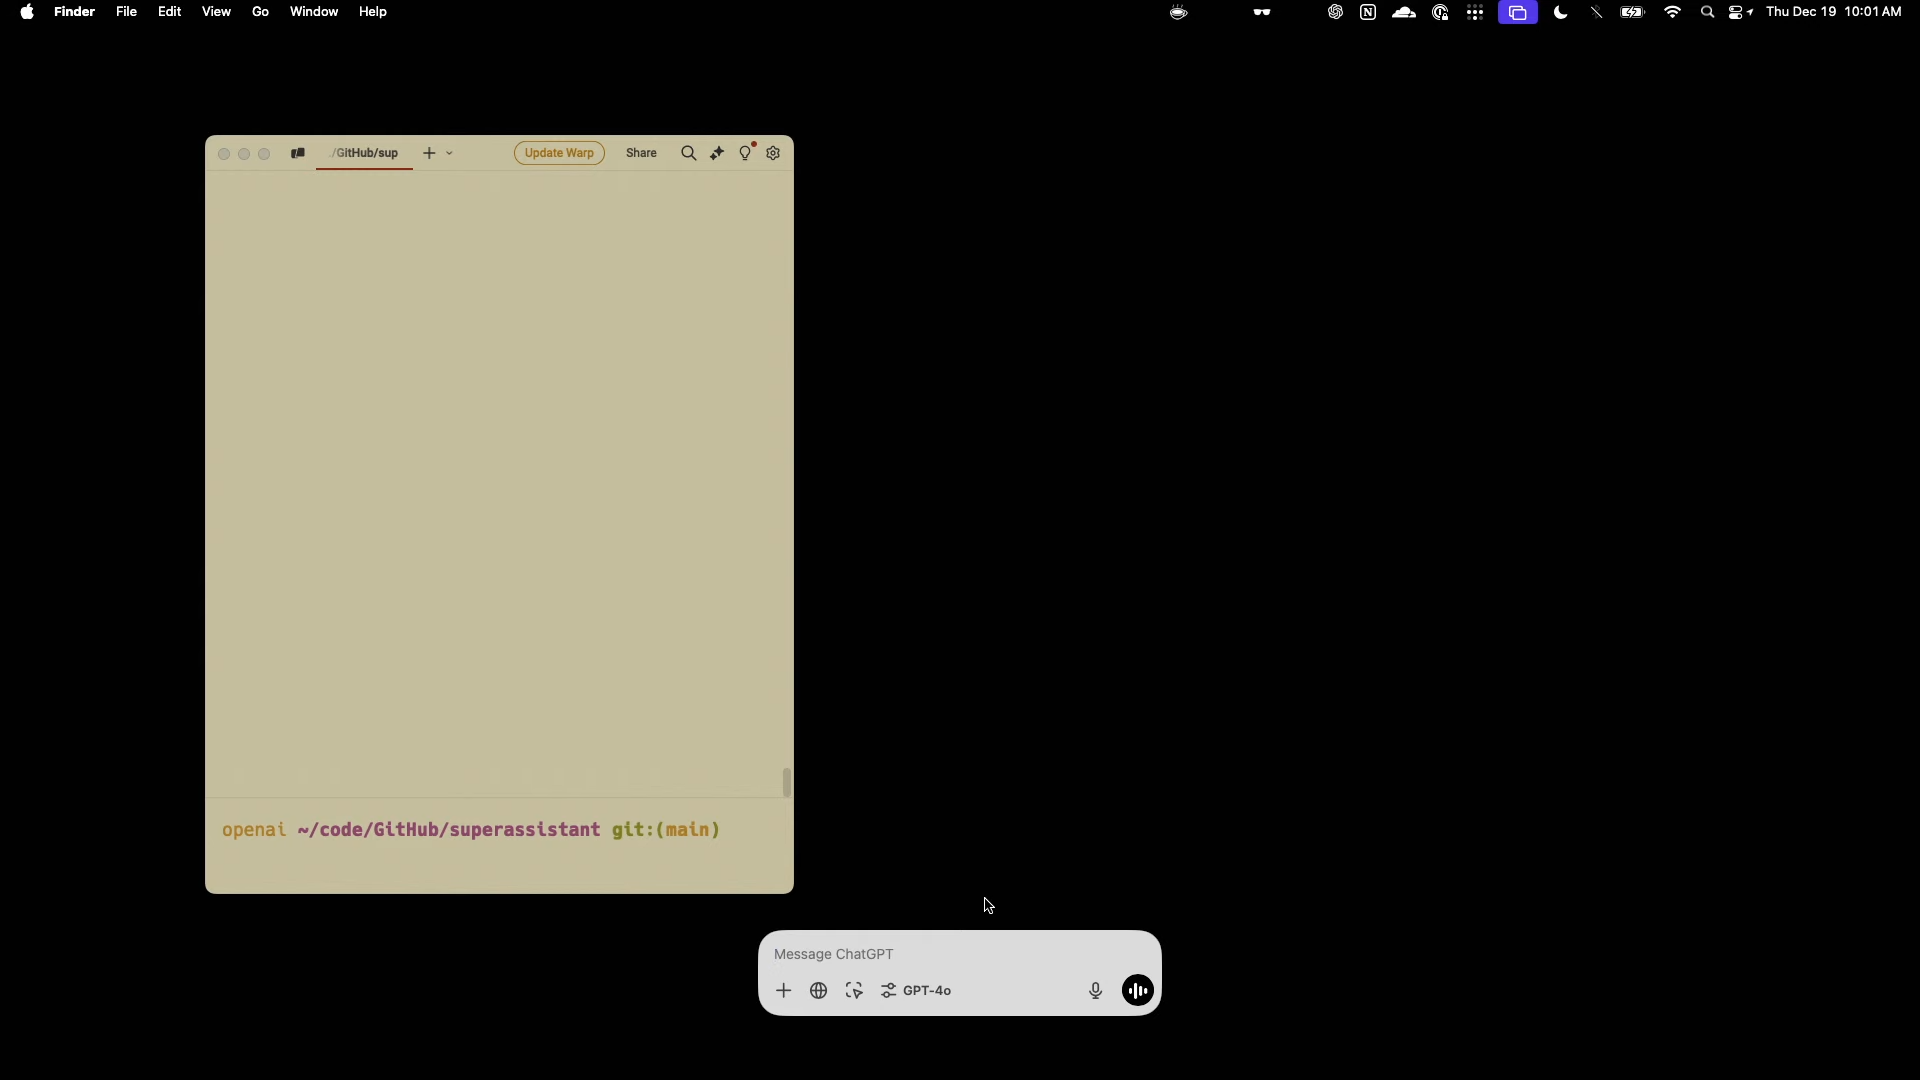Open Warp search with magnifier icon
This screenshot has height=1080, width=1920.
(688, 153)
